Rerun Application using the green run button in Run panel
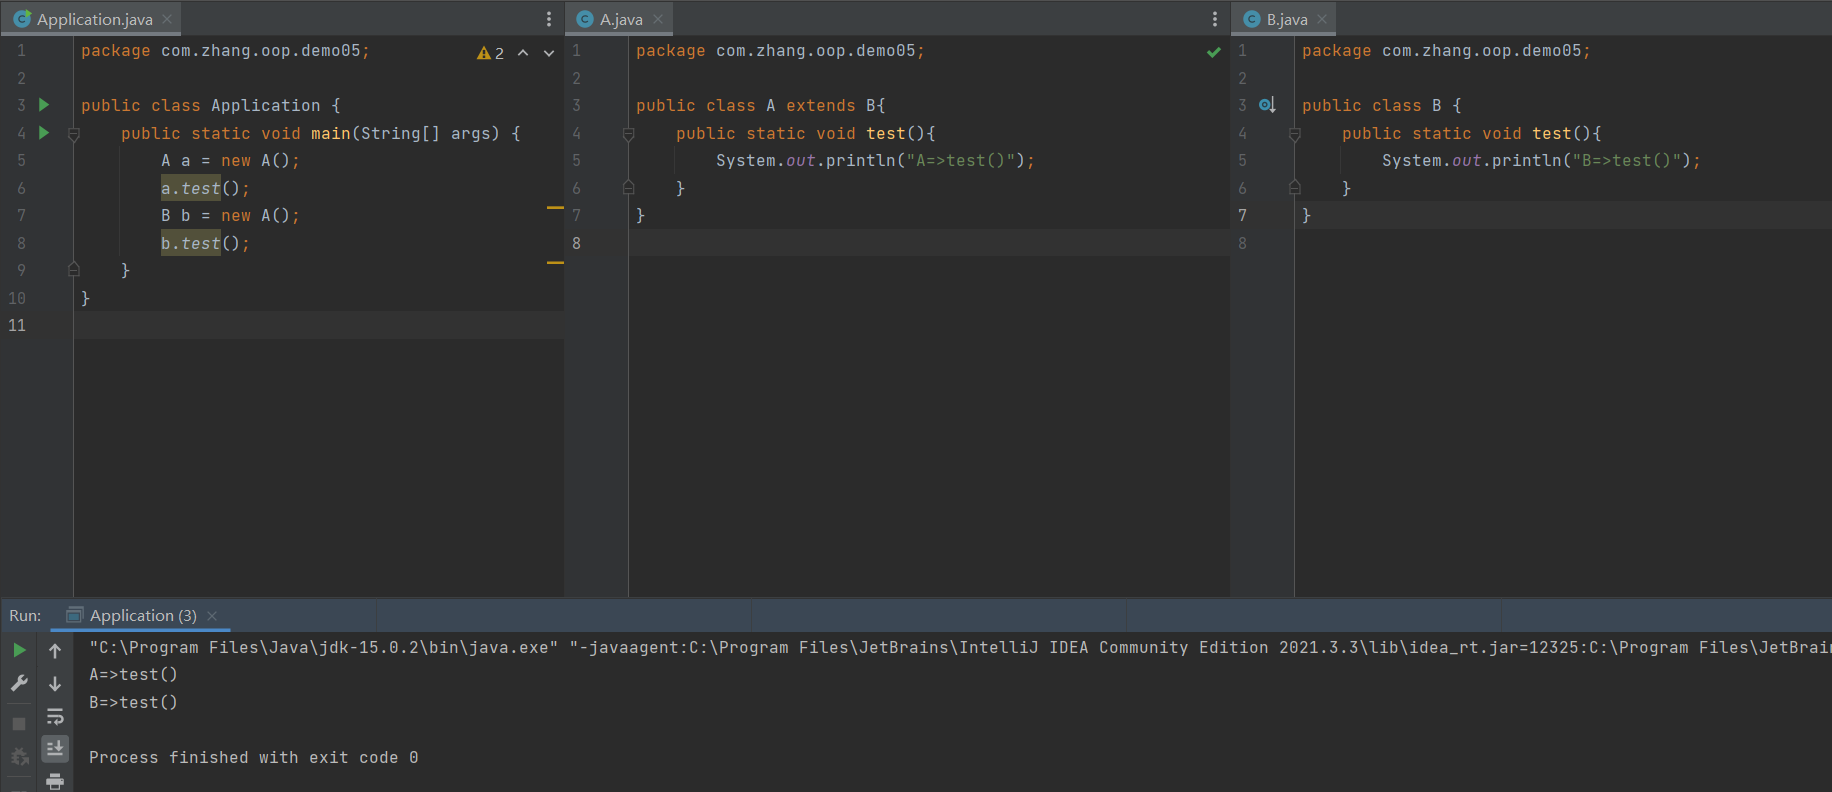This screenshot has width=1832, height=792. (x=19, y=650)
